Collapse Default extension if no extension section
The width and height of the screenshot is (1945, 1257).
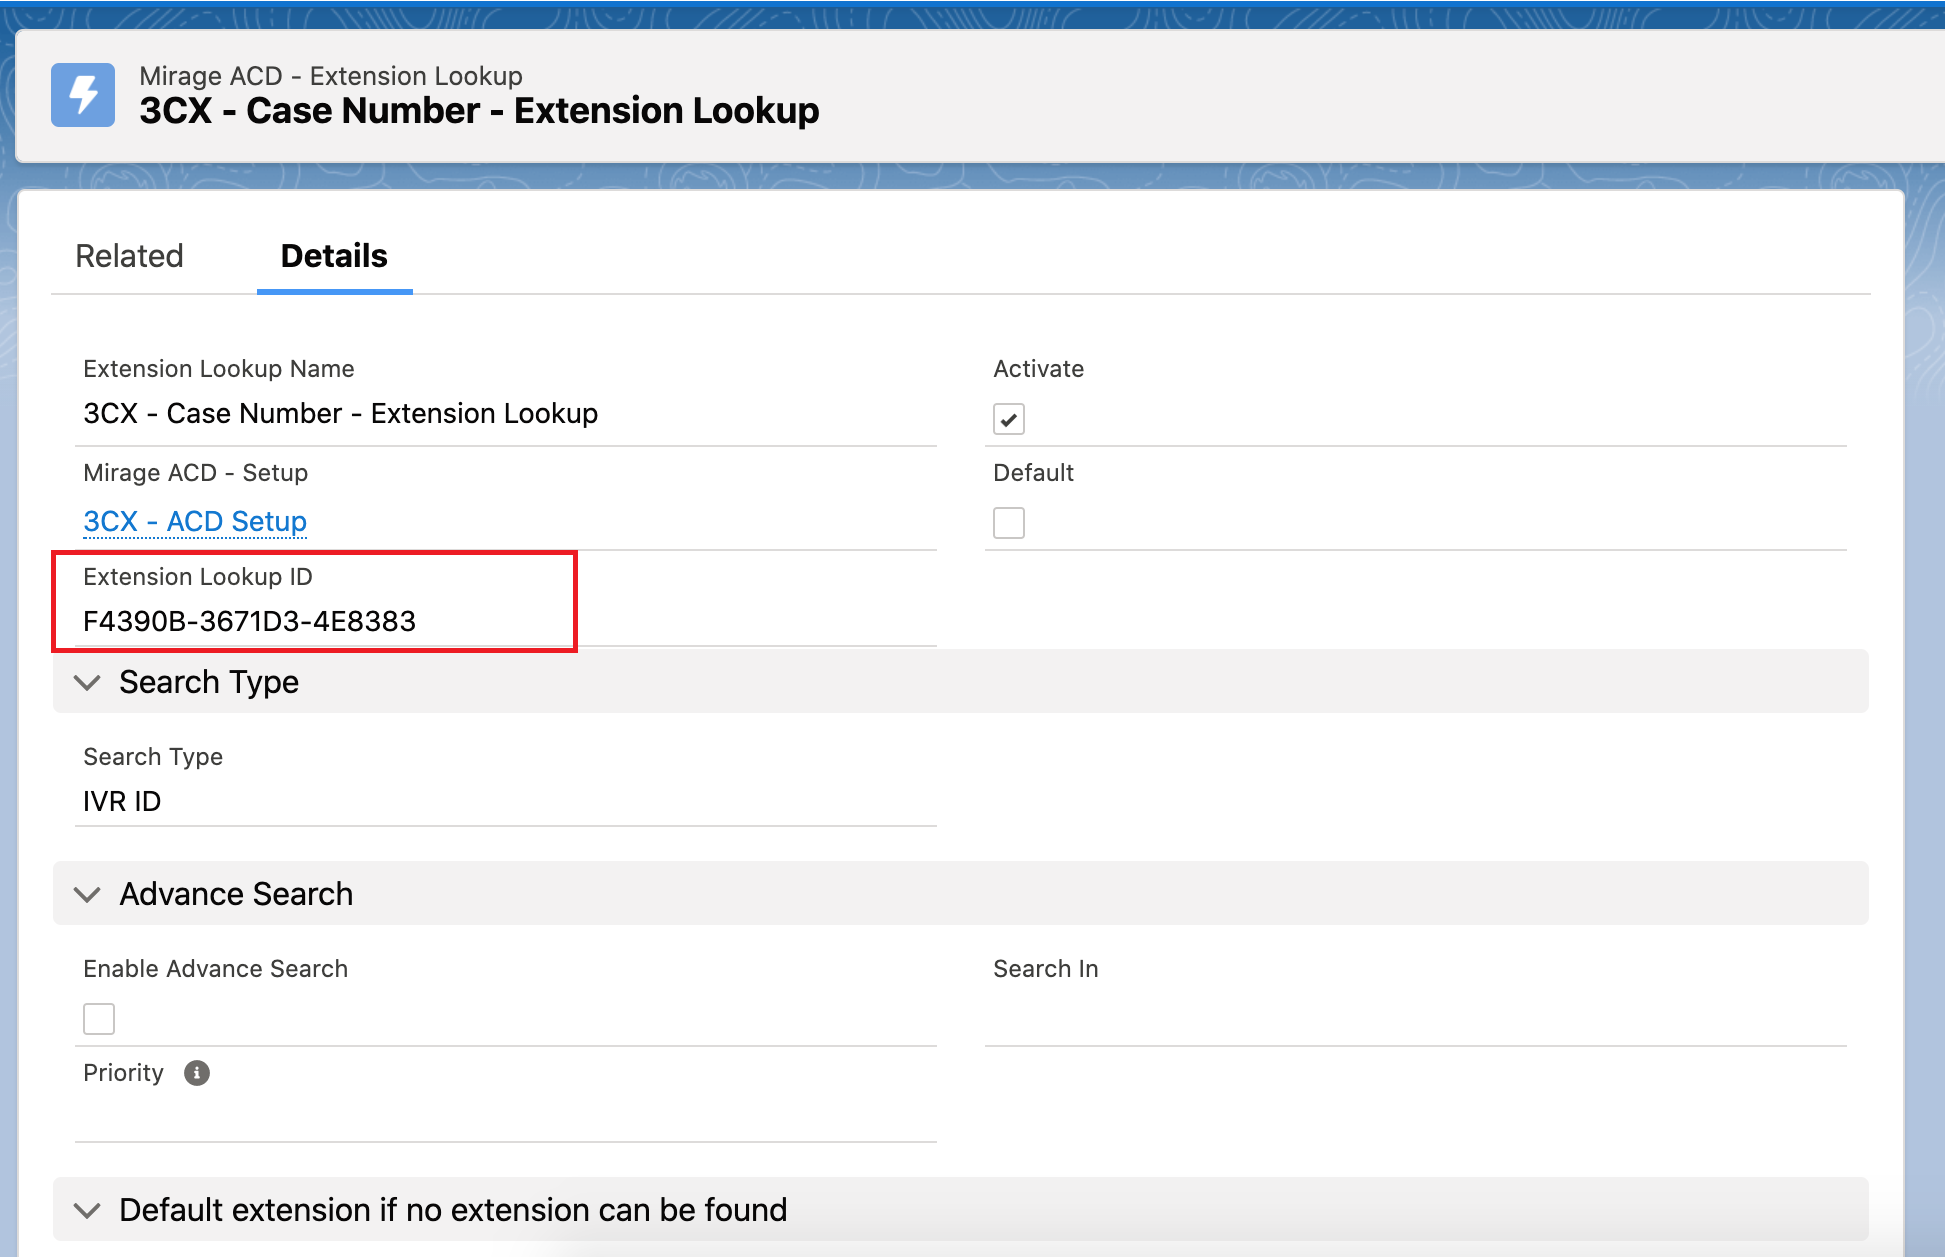[x=88, y=1210]
